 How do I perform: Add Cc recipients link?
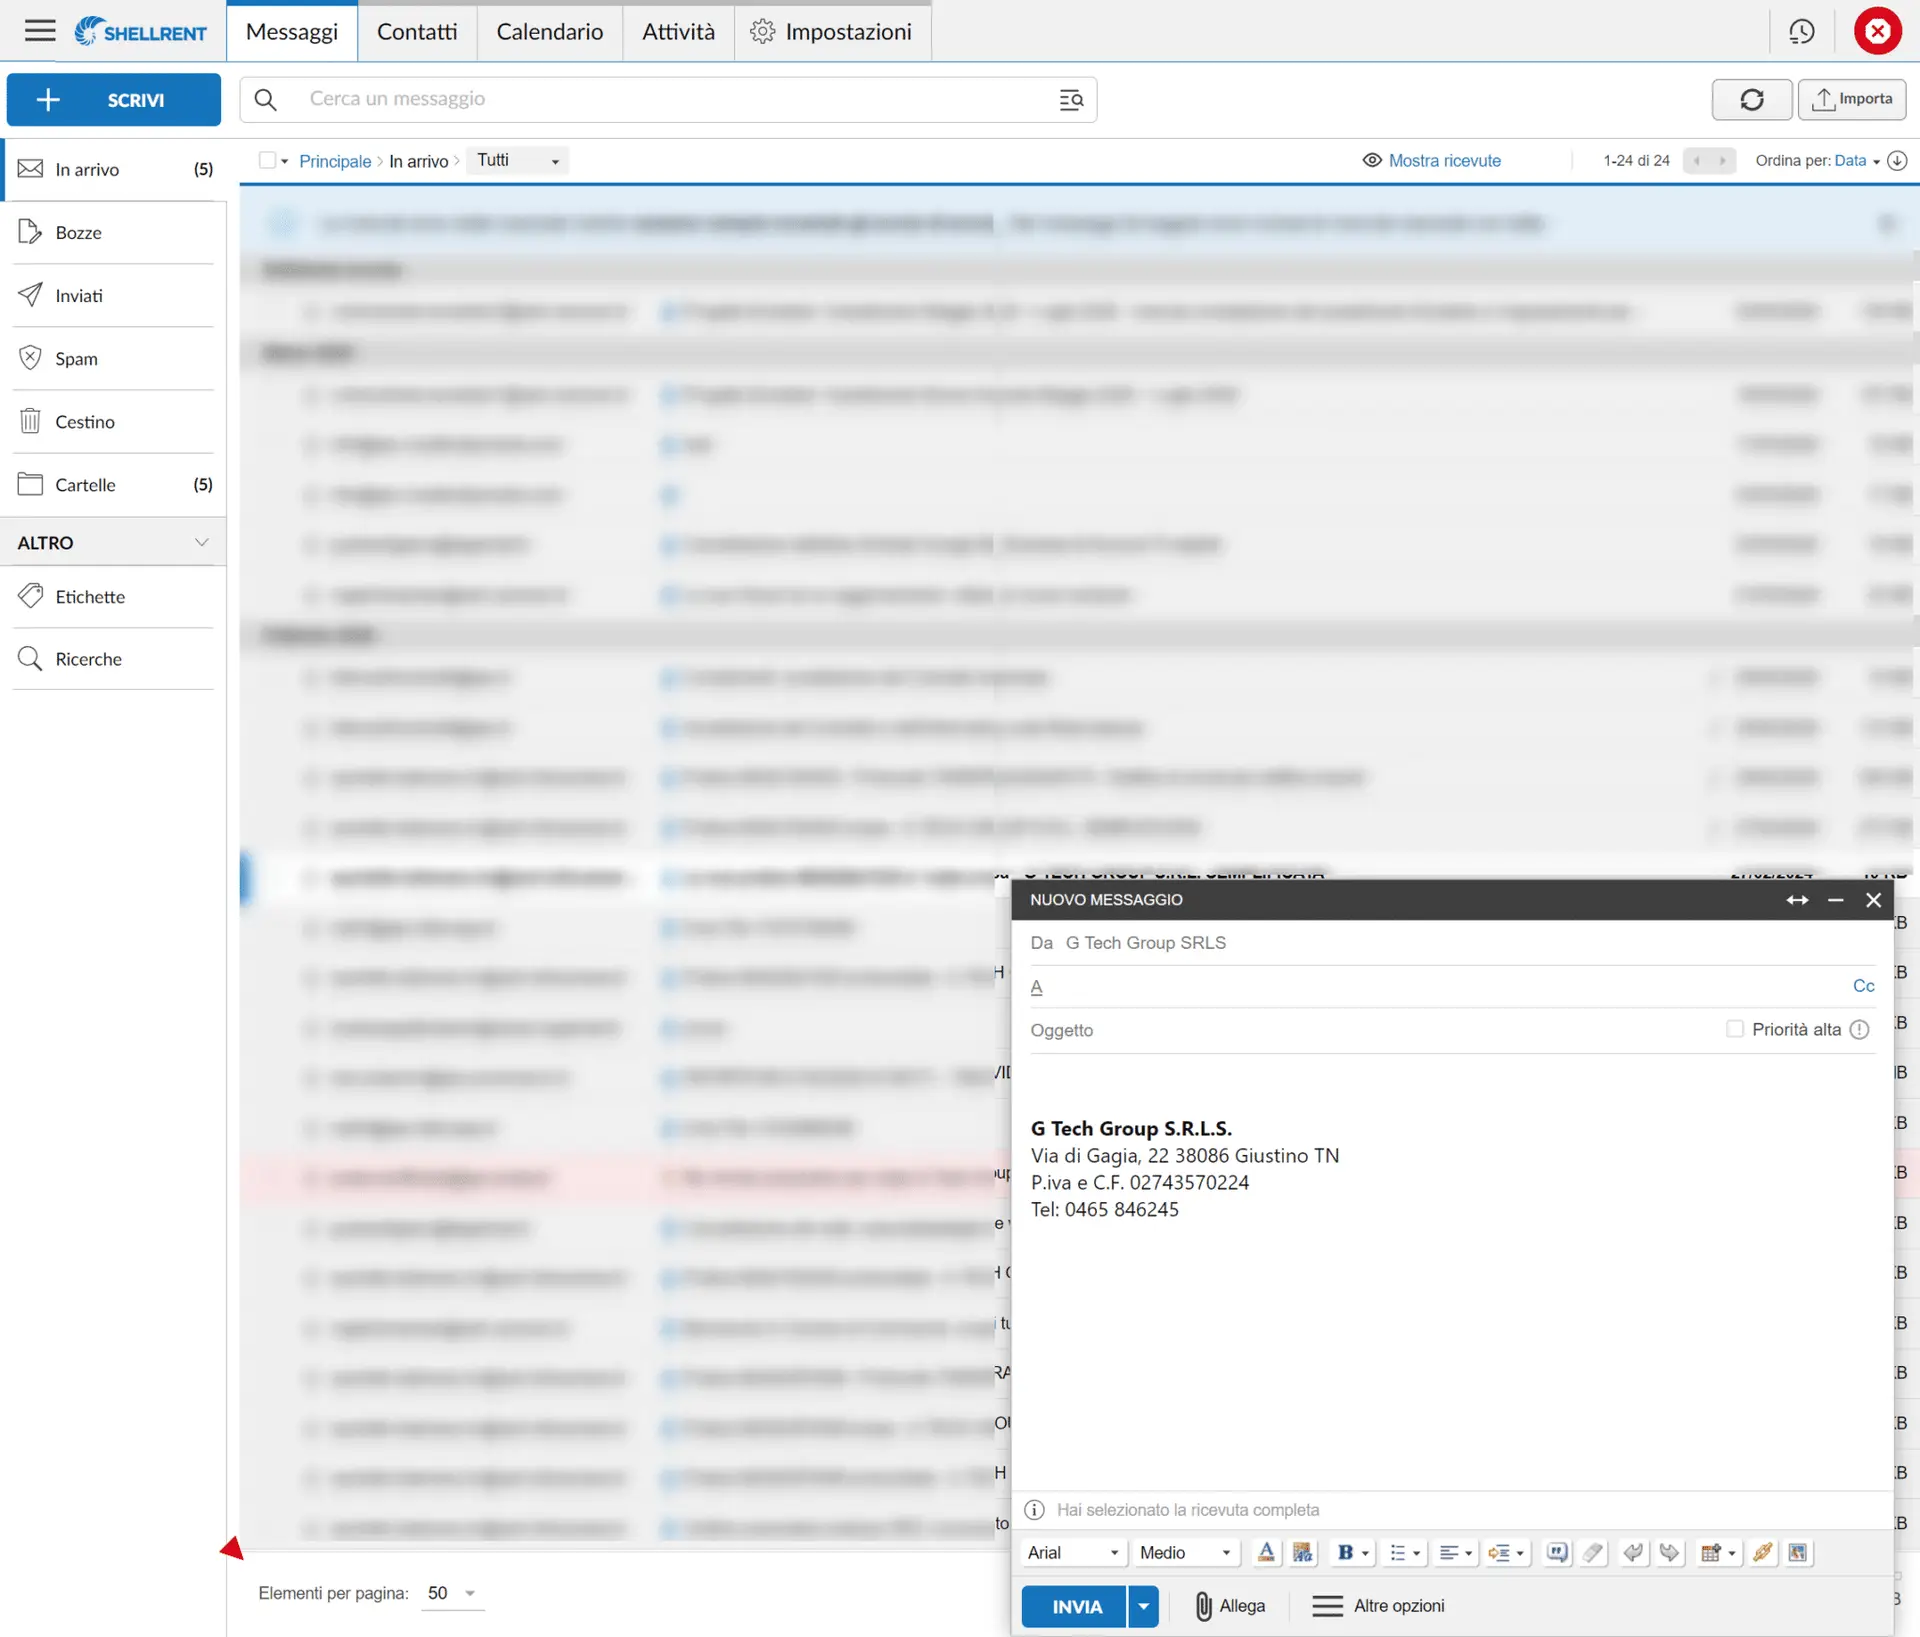click(1863, 986)
